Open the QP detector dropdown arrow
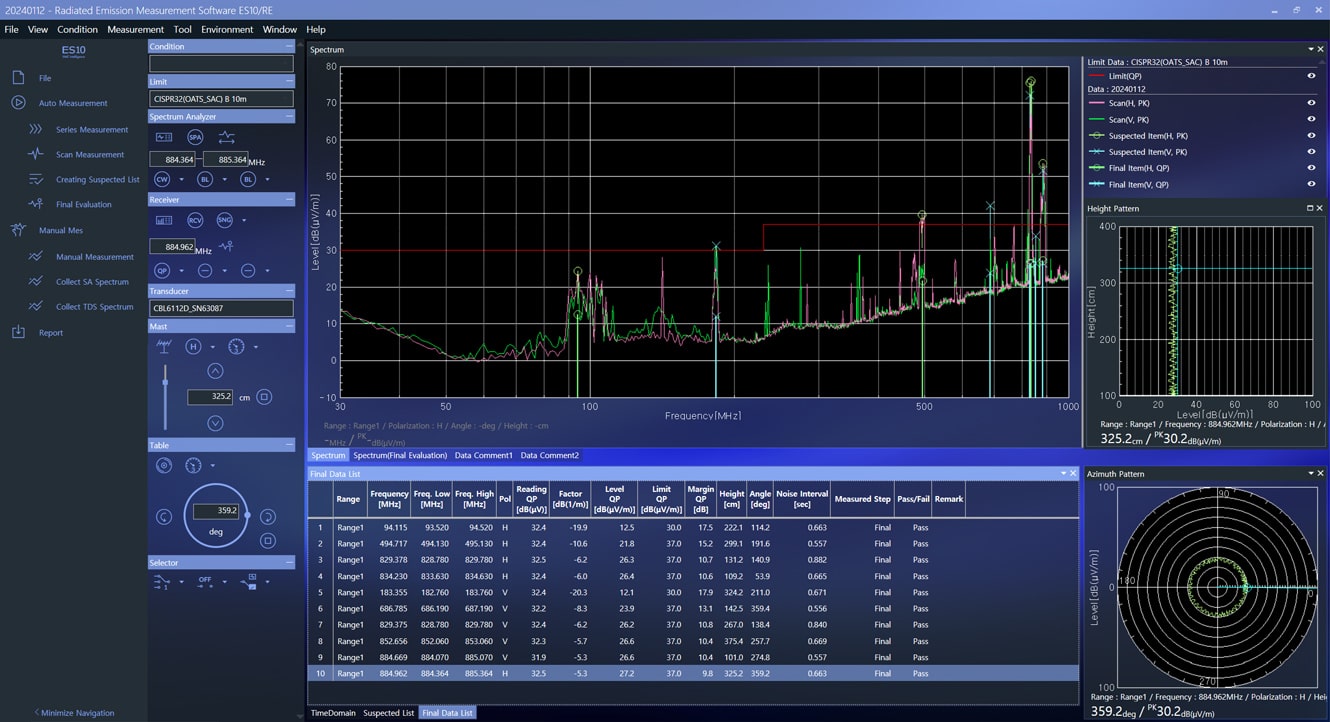Viewport: 1330px width, 722px height. (x=181, y=271)
